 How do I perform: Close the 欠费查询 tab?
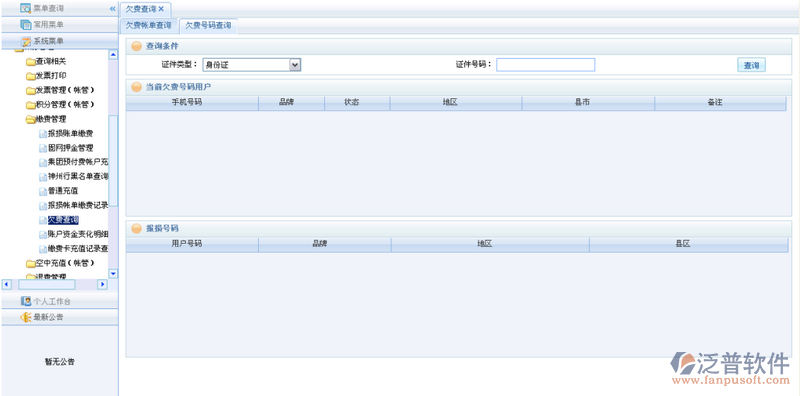(x=161, y=9)
